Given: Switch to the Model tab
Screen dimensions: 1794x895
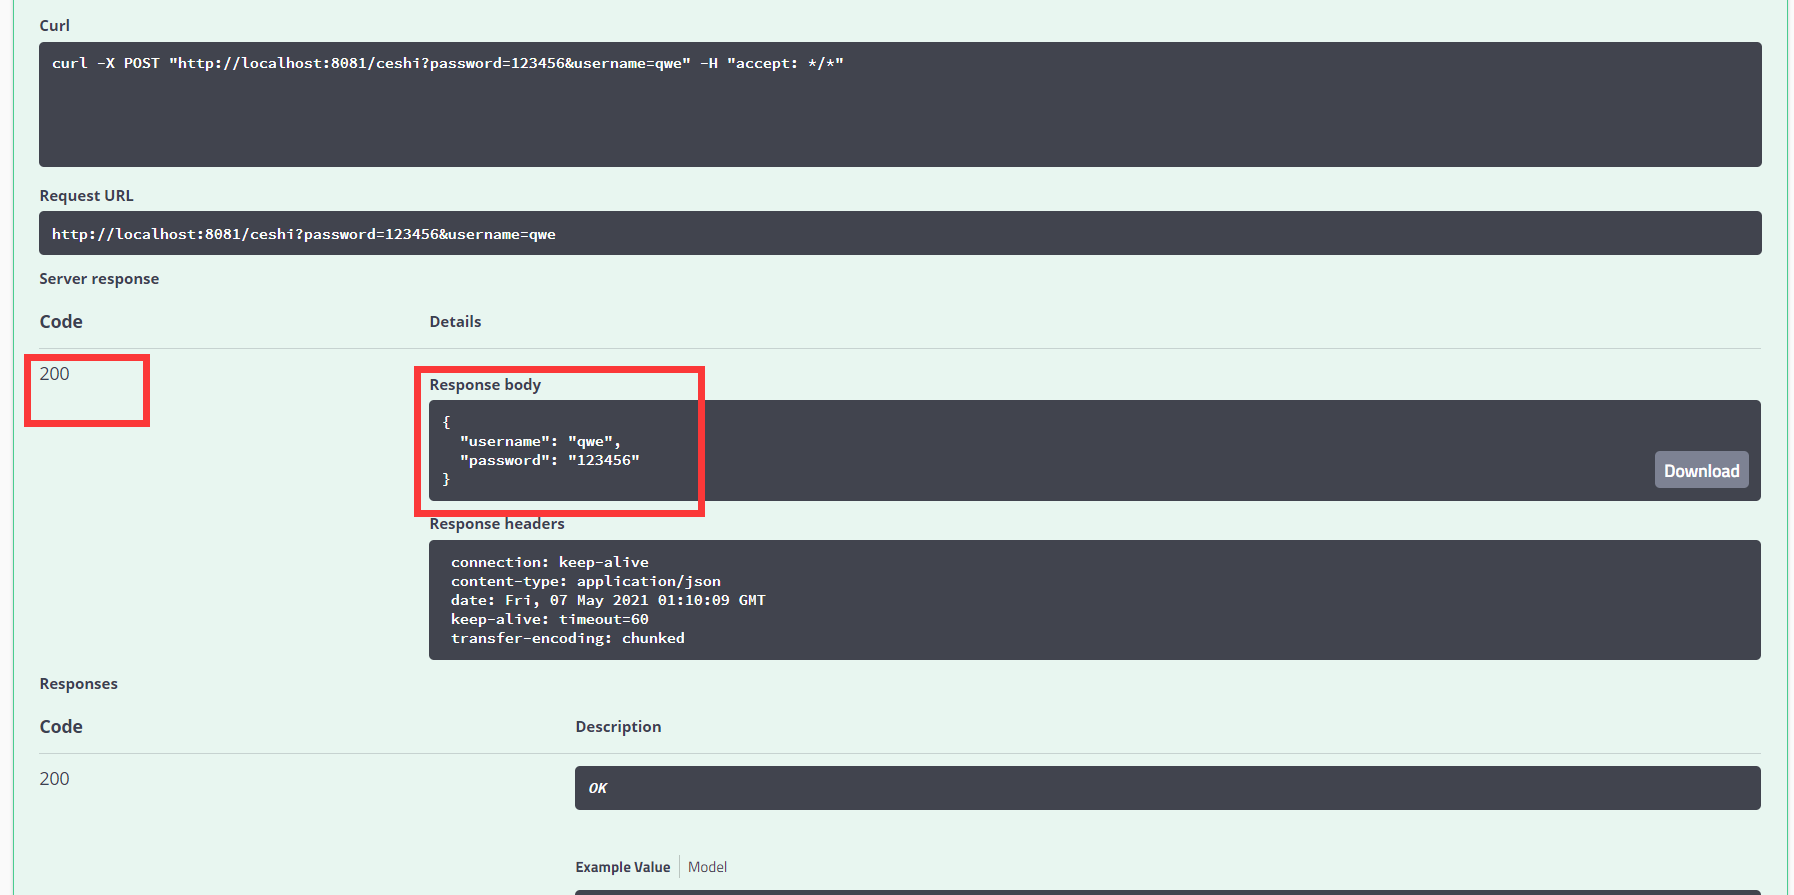Looking at the screenshot, I should (x=707, y=867).
